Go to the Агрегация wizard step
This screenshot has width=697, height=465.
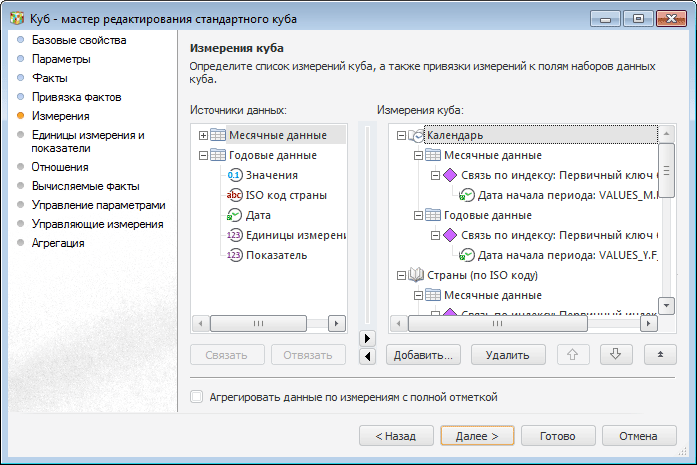click(x=58, y=243)
